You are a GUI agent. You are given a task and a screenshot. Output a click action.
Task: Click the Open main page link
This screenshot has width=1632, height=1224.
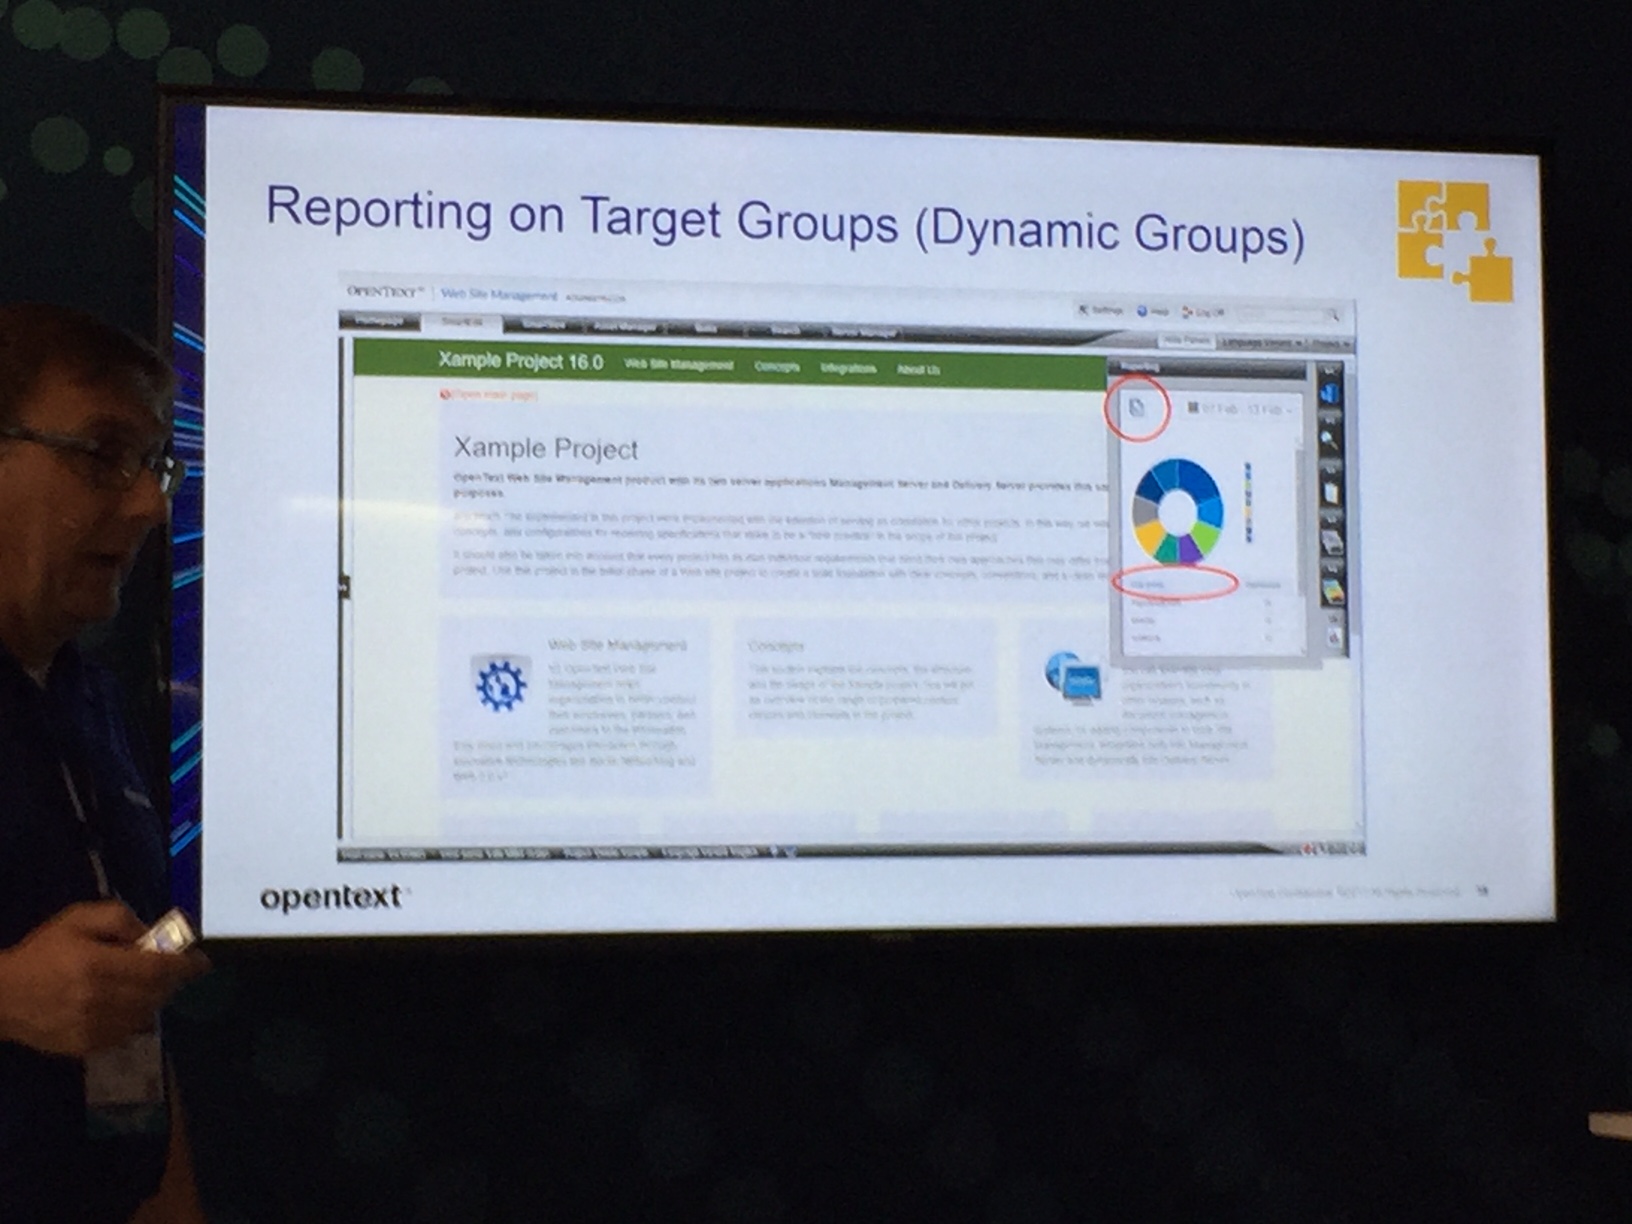coord(489,395)
